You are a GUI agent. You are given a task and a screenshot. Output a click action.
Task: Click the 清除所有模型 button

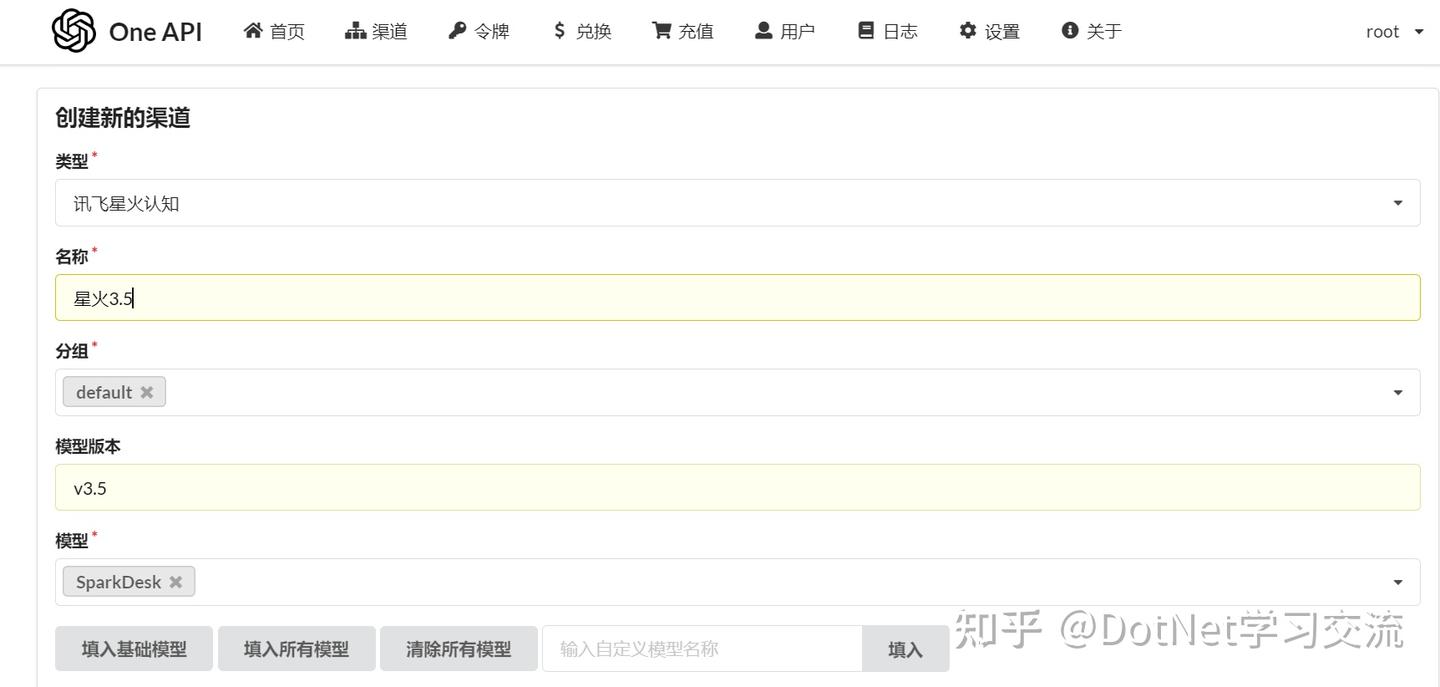click(x=459, y=648)
